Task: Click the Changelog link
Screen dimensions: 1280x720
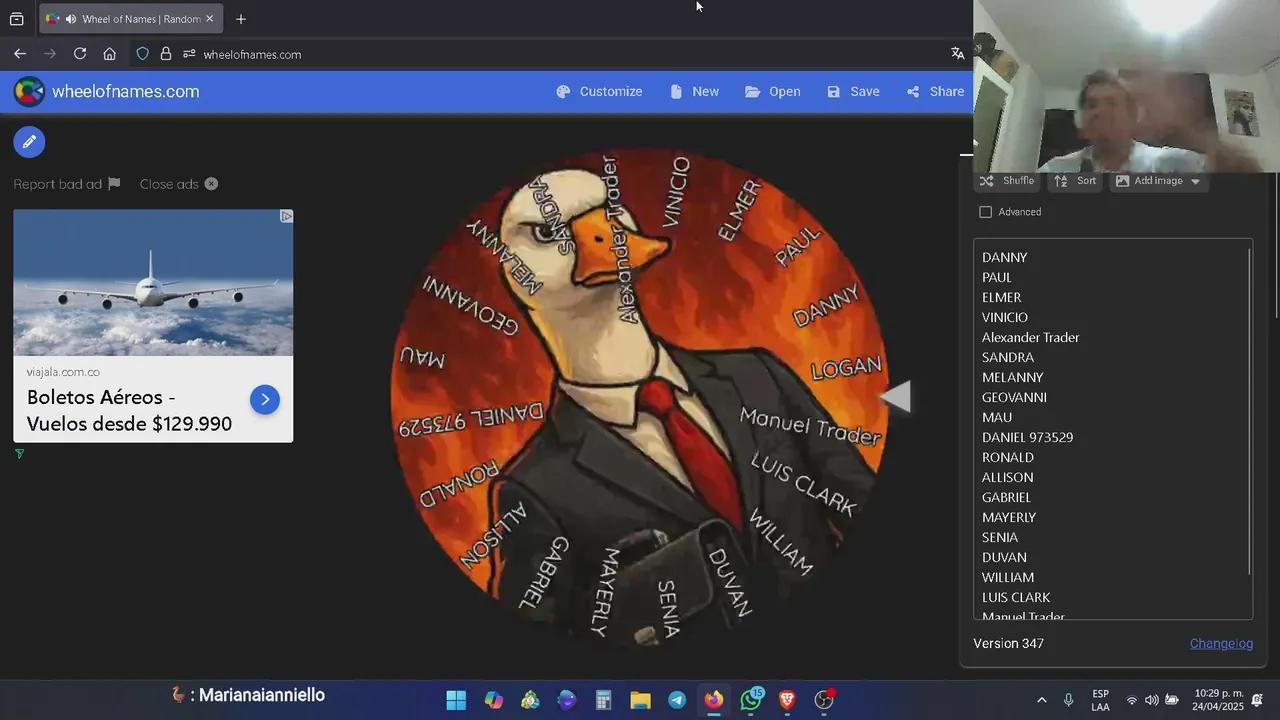Action: point(1221,643)
